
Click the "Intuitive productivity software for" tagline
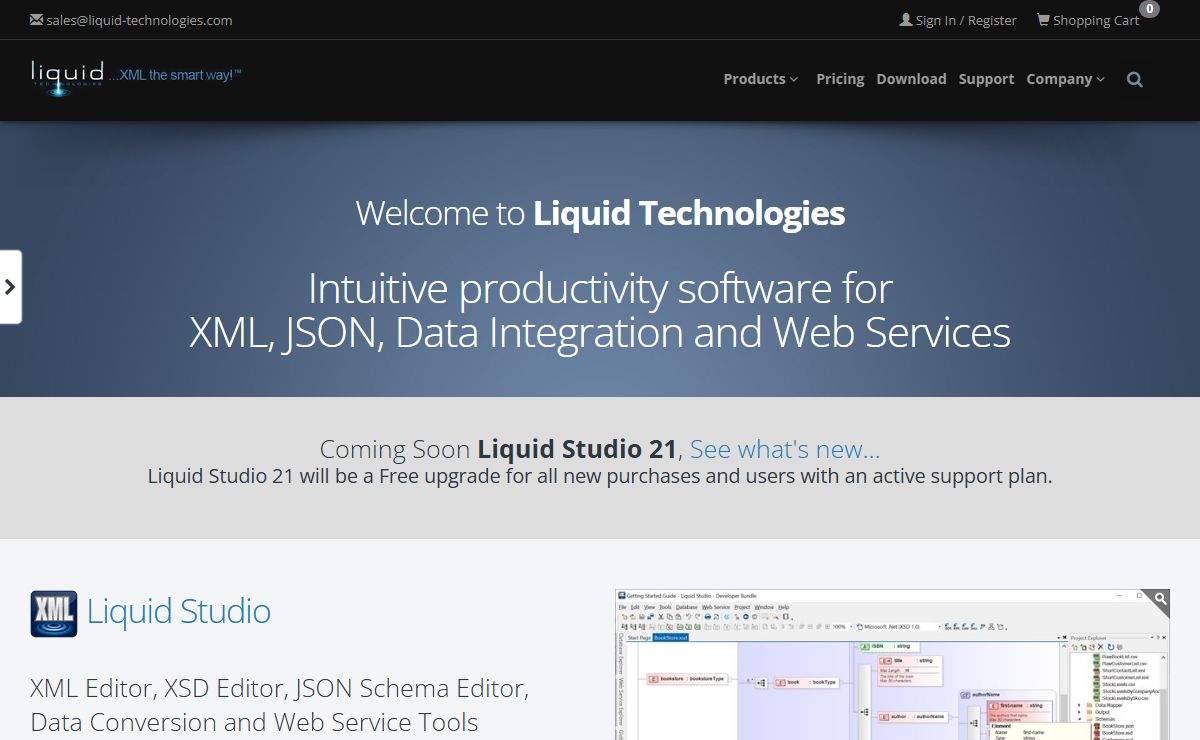click(x=600, y=289)
